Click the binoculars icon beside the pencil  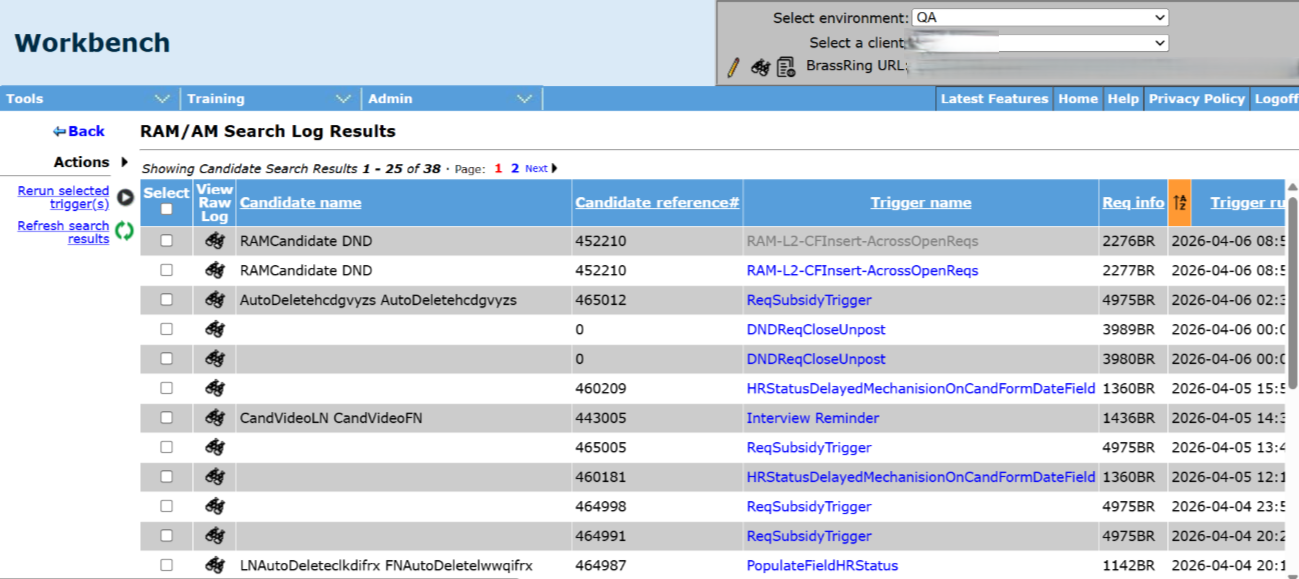point(760,67)
